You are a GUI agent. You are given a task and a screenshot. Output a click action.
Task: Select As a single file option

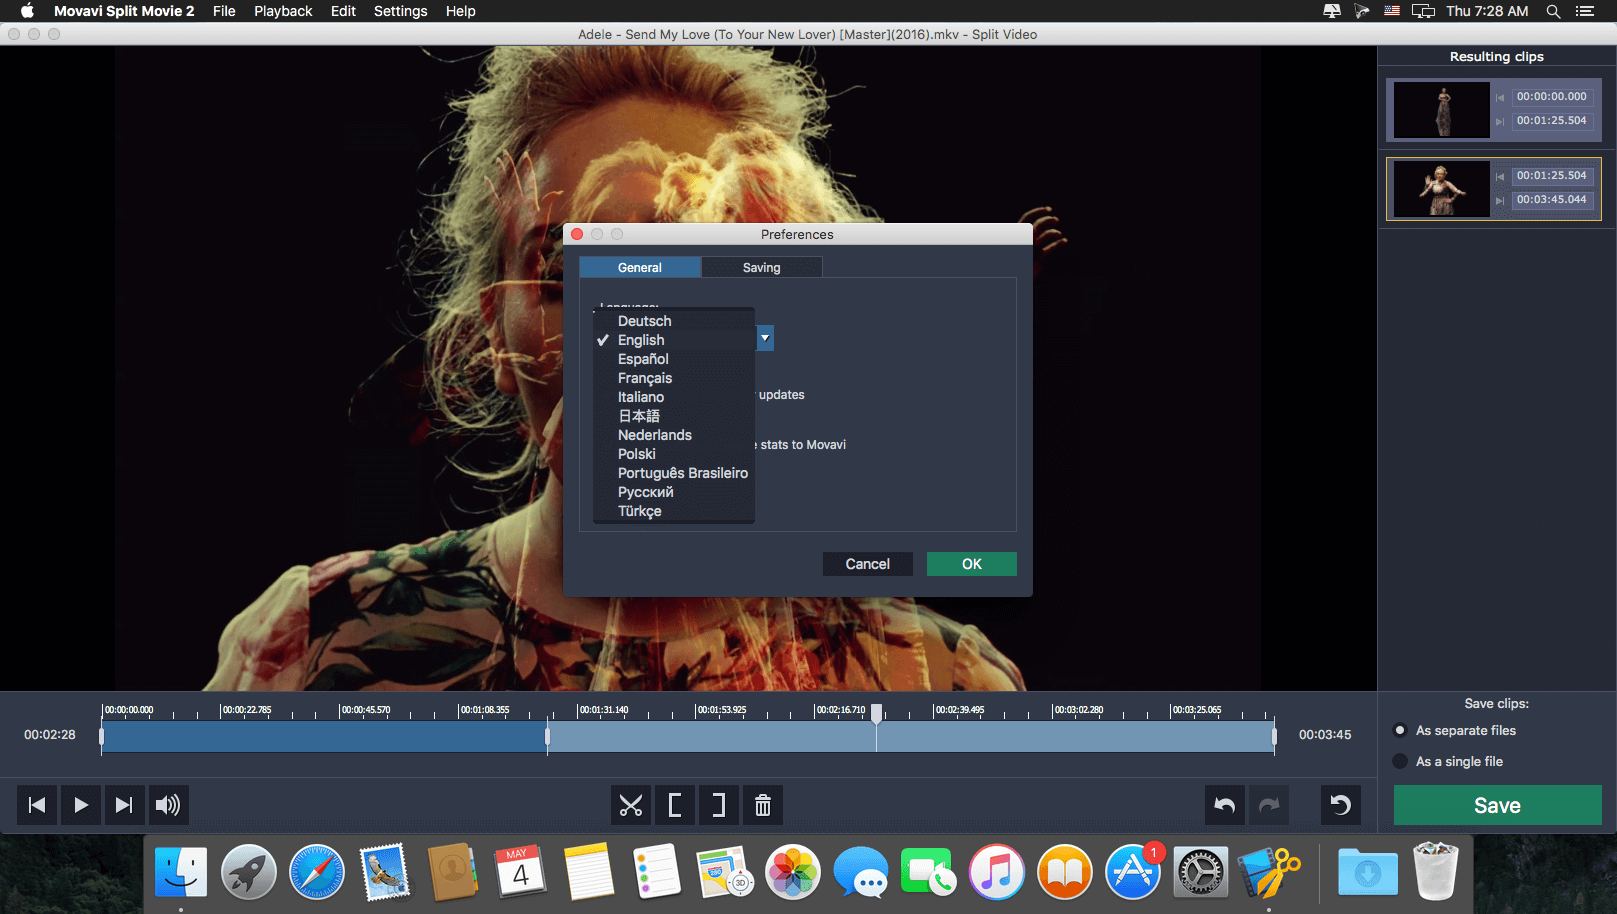[x=1449, y=762]
